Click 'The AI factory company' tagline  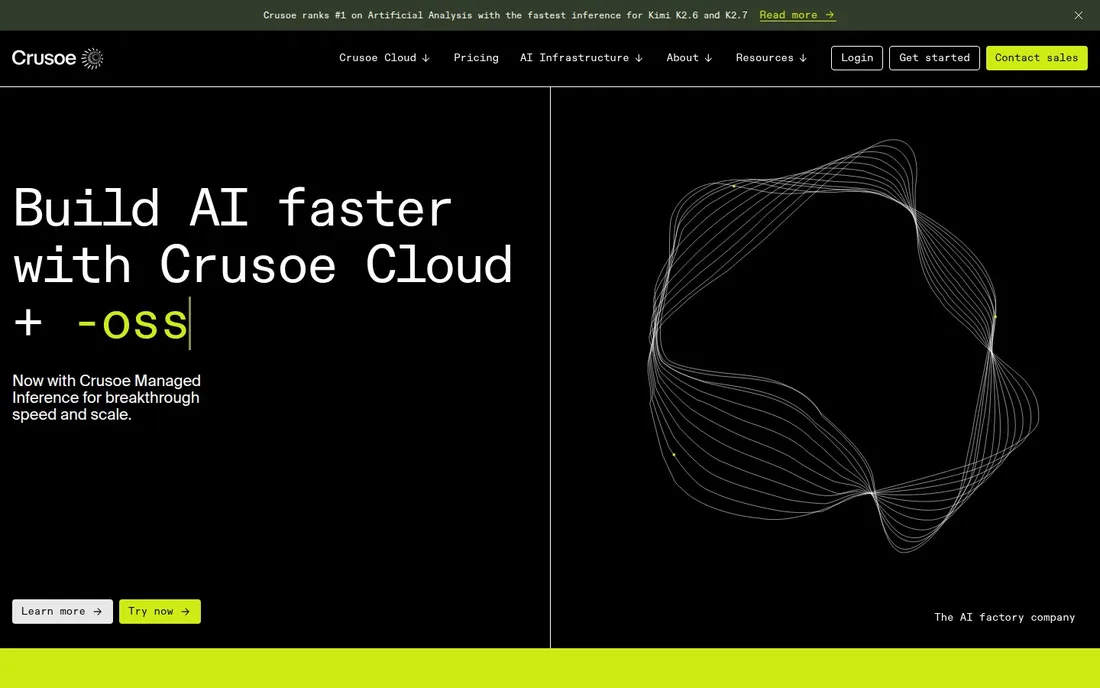click(1004, 617)
